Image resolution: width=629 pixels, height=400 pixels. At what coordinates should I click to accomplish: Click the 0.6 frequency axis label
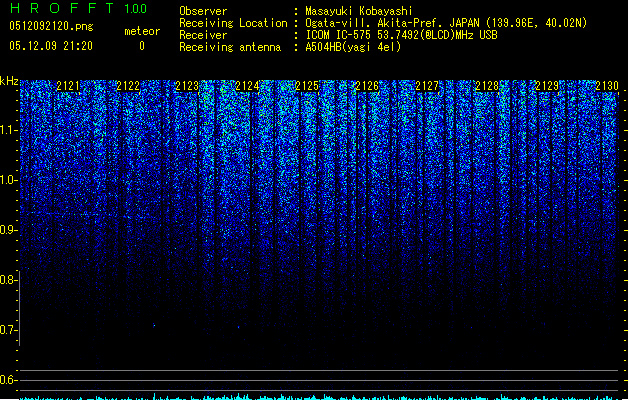[x=9, y=380]
